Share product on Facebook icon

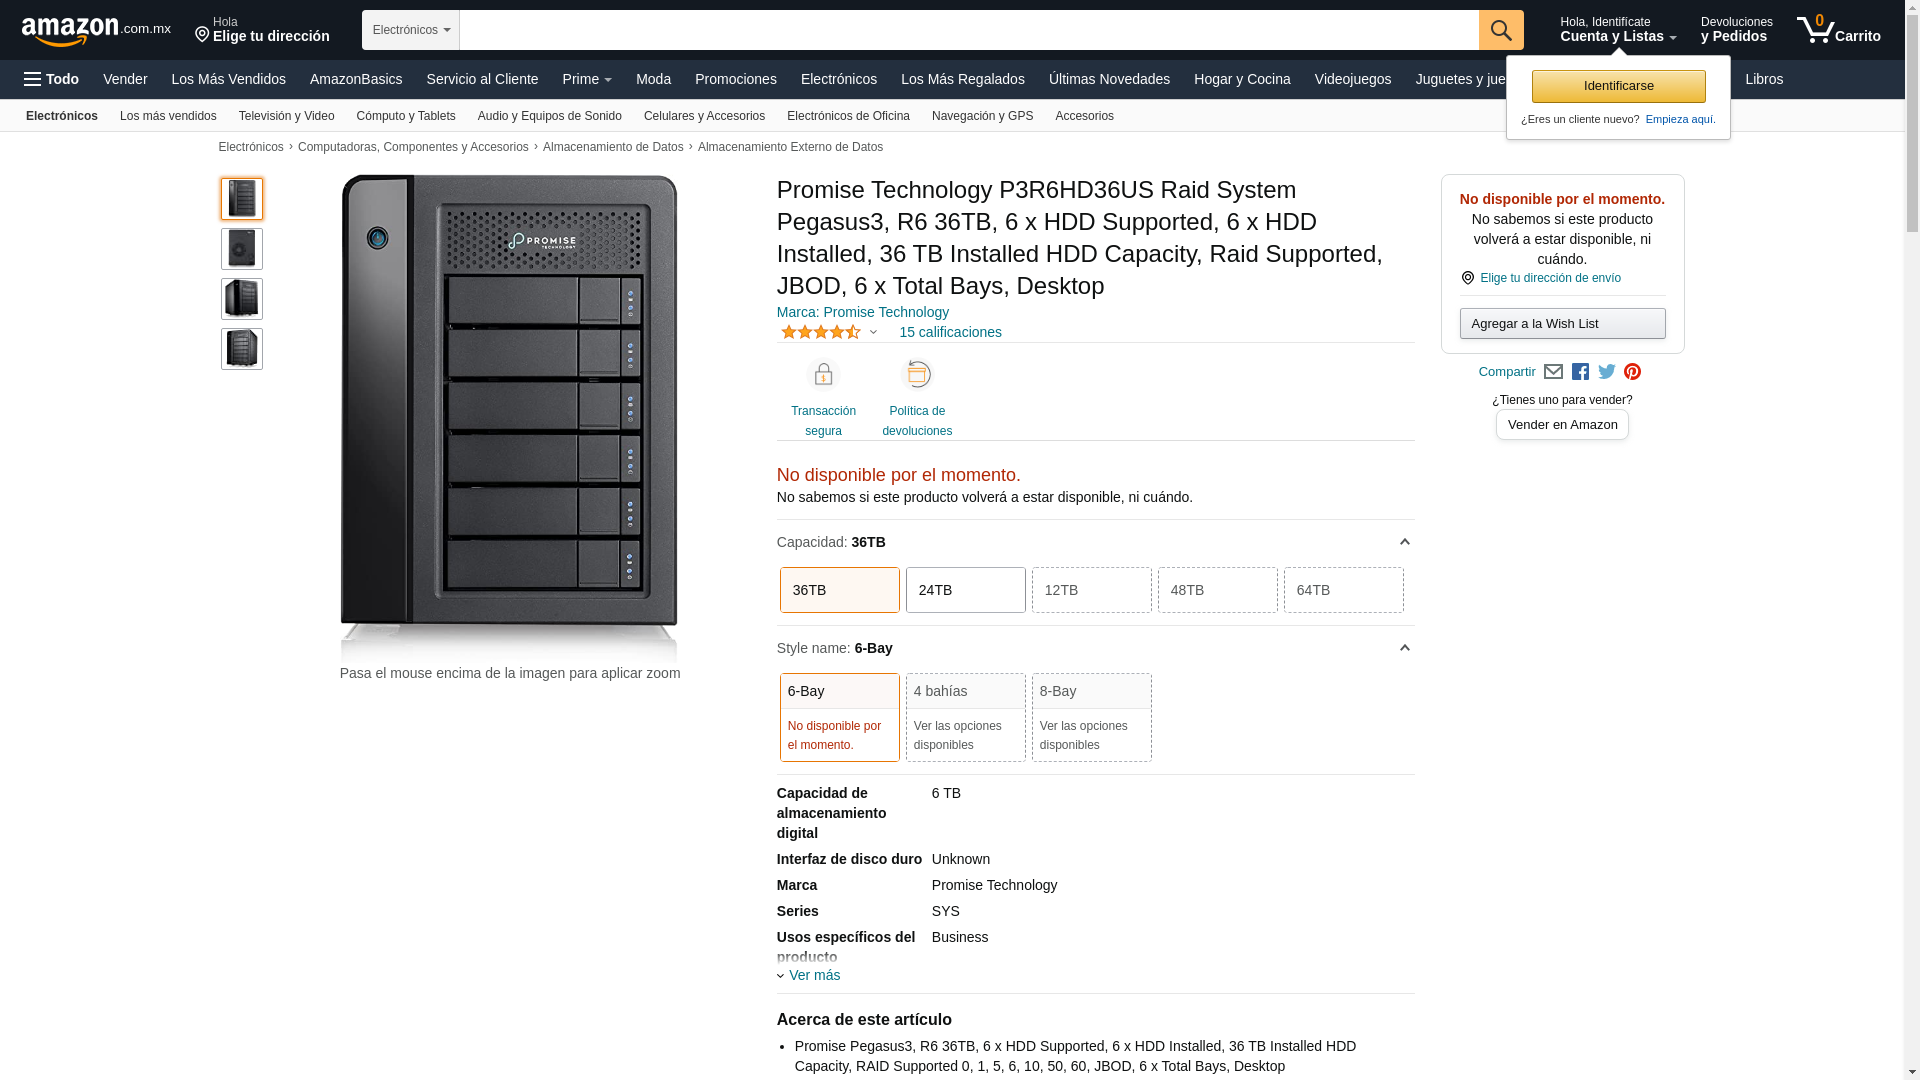coord(1580,372)
